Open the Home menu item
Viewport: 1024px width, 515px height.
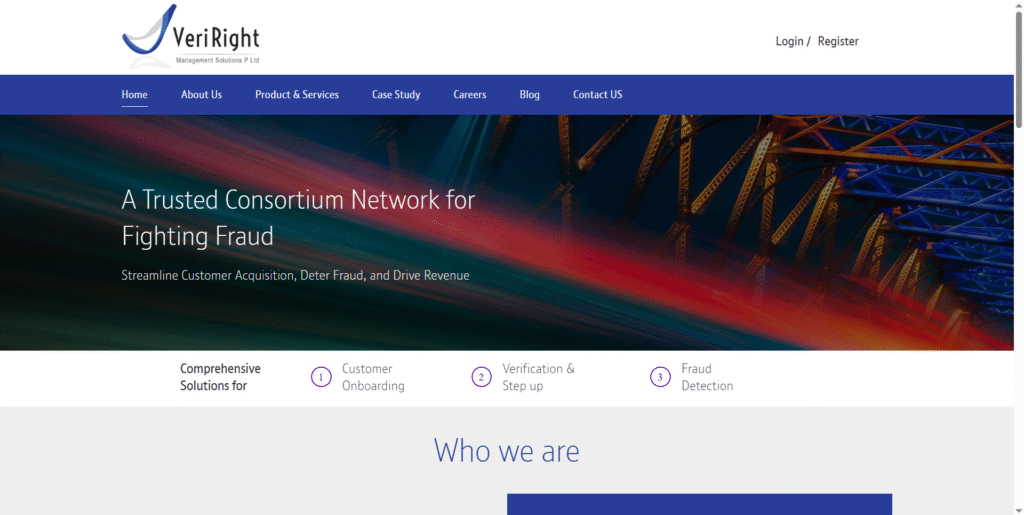[135, 95]
